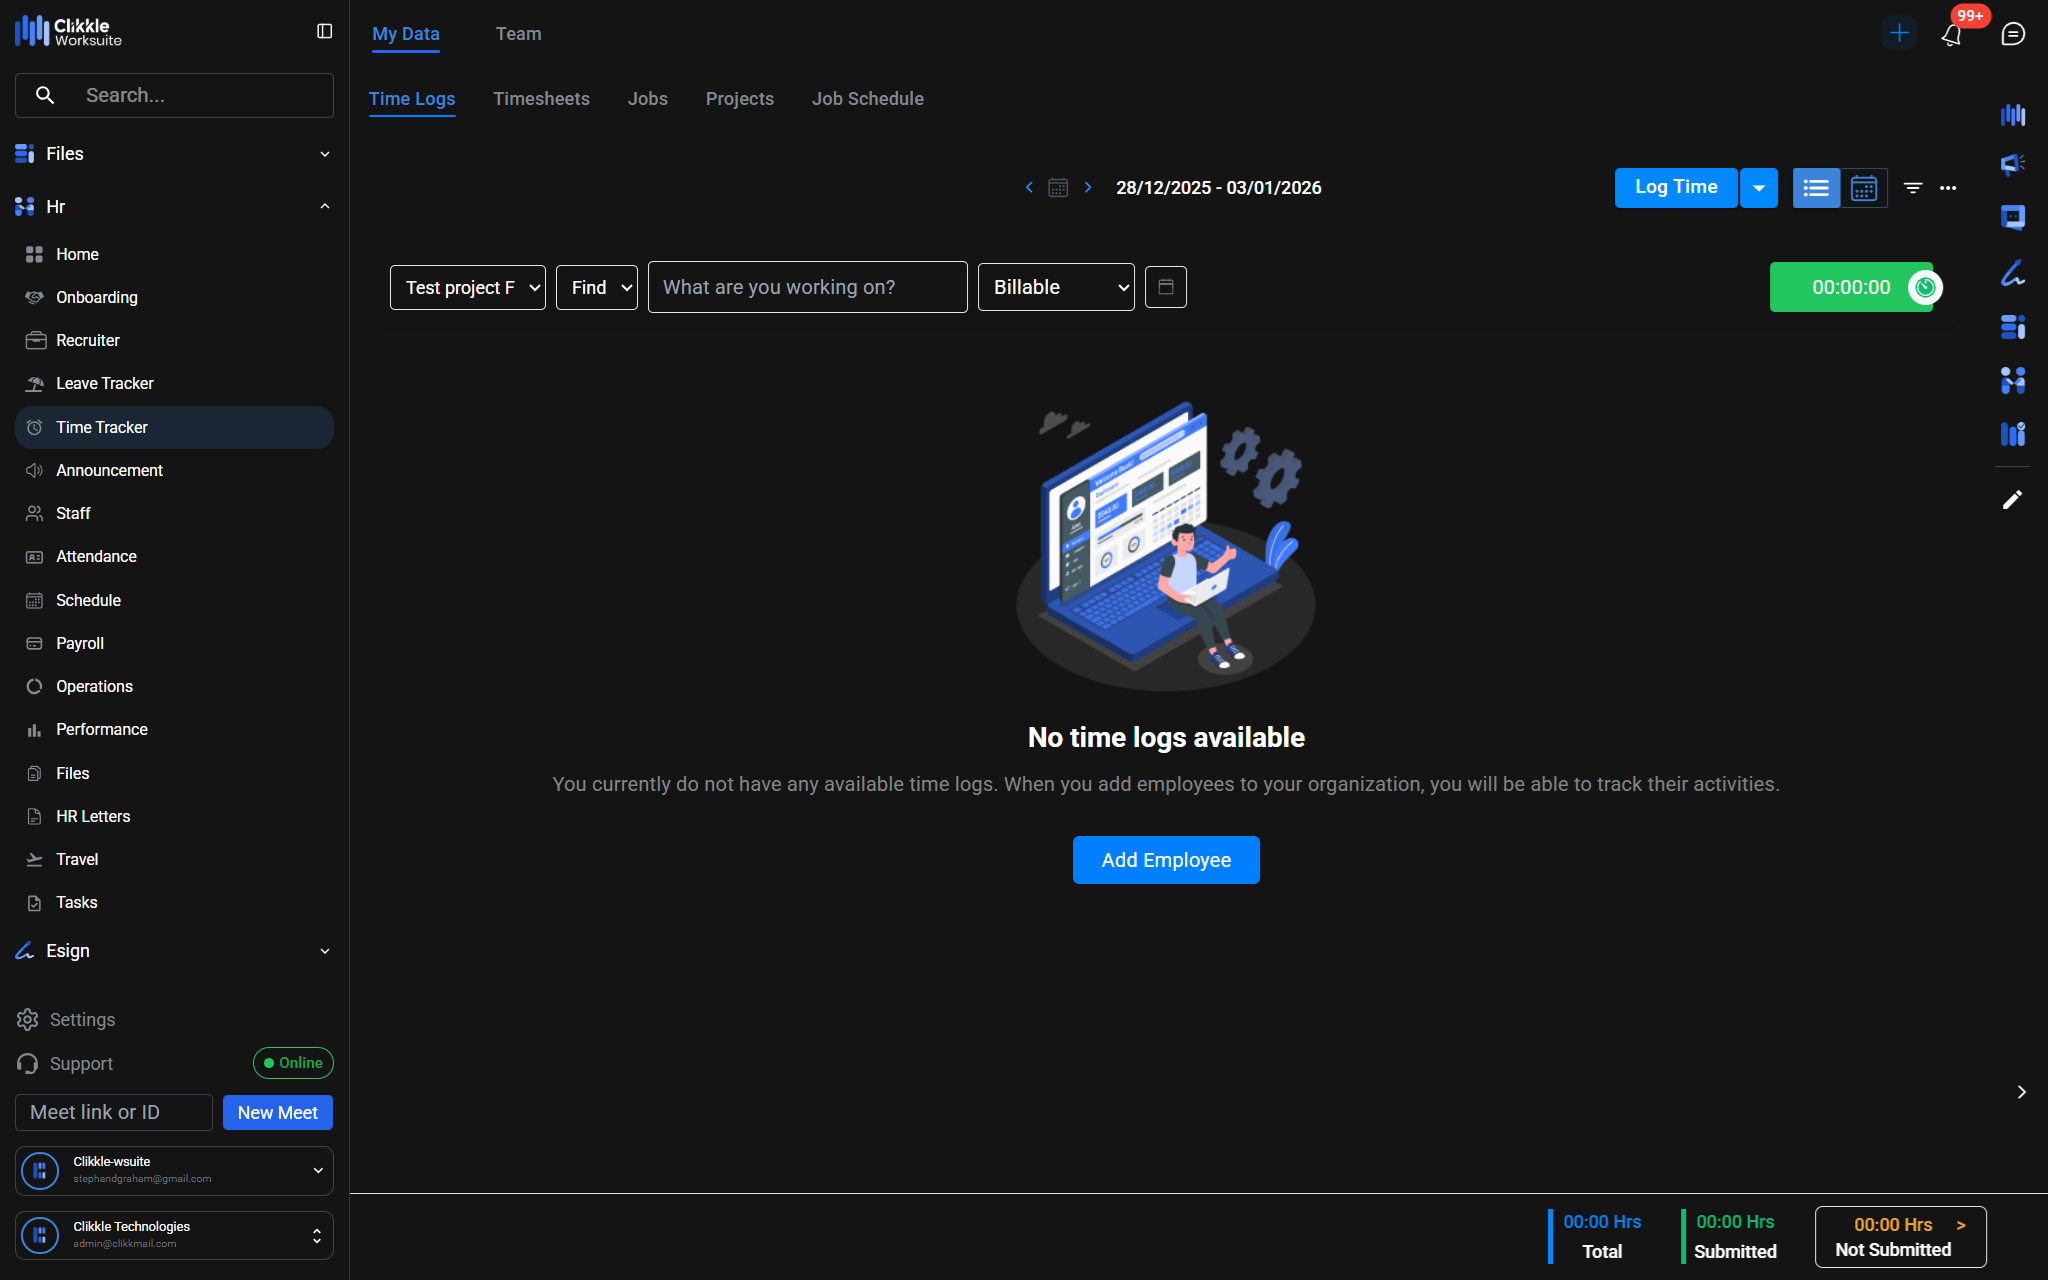Open the Team tab
Viewport: 2048px width, 1280px height.
[518, 34]
